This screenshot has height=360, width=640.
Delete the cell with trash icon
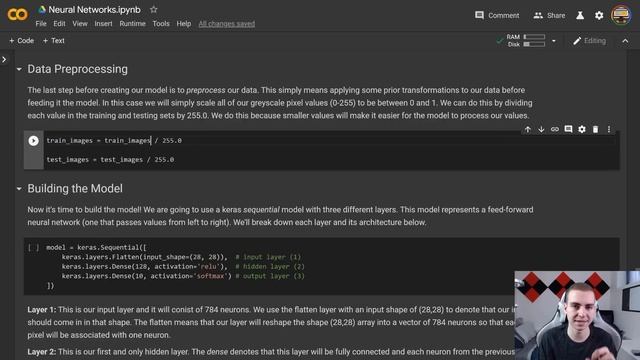595,129
